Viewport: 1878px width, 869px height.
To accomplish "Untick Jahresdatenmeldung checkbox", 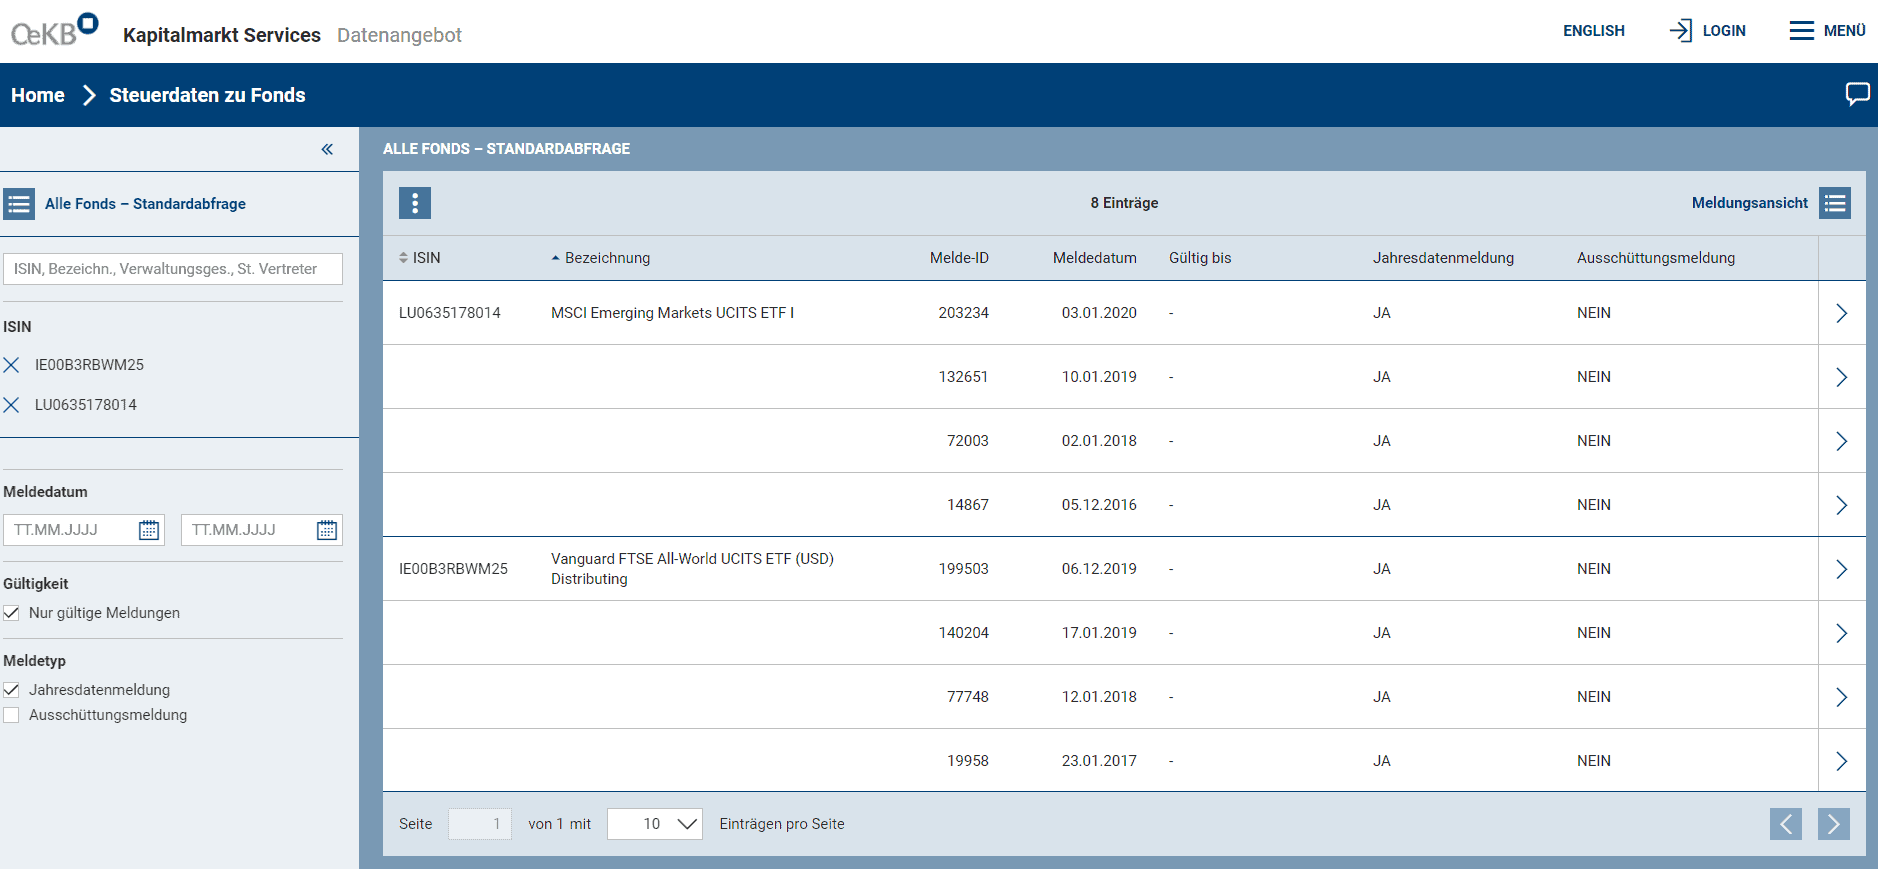I will point(12,690).
